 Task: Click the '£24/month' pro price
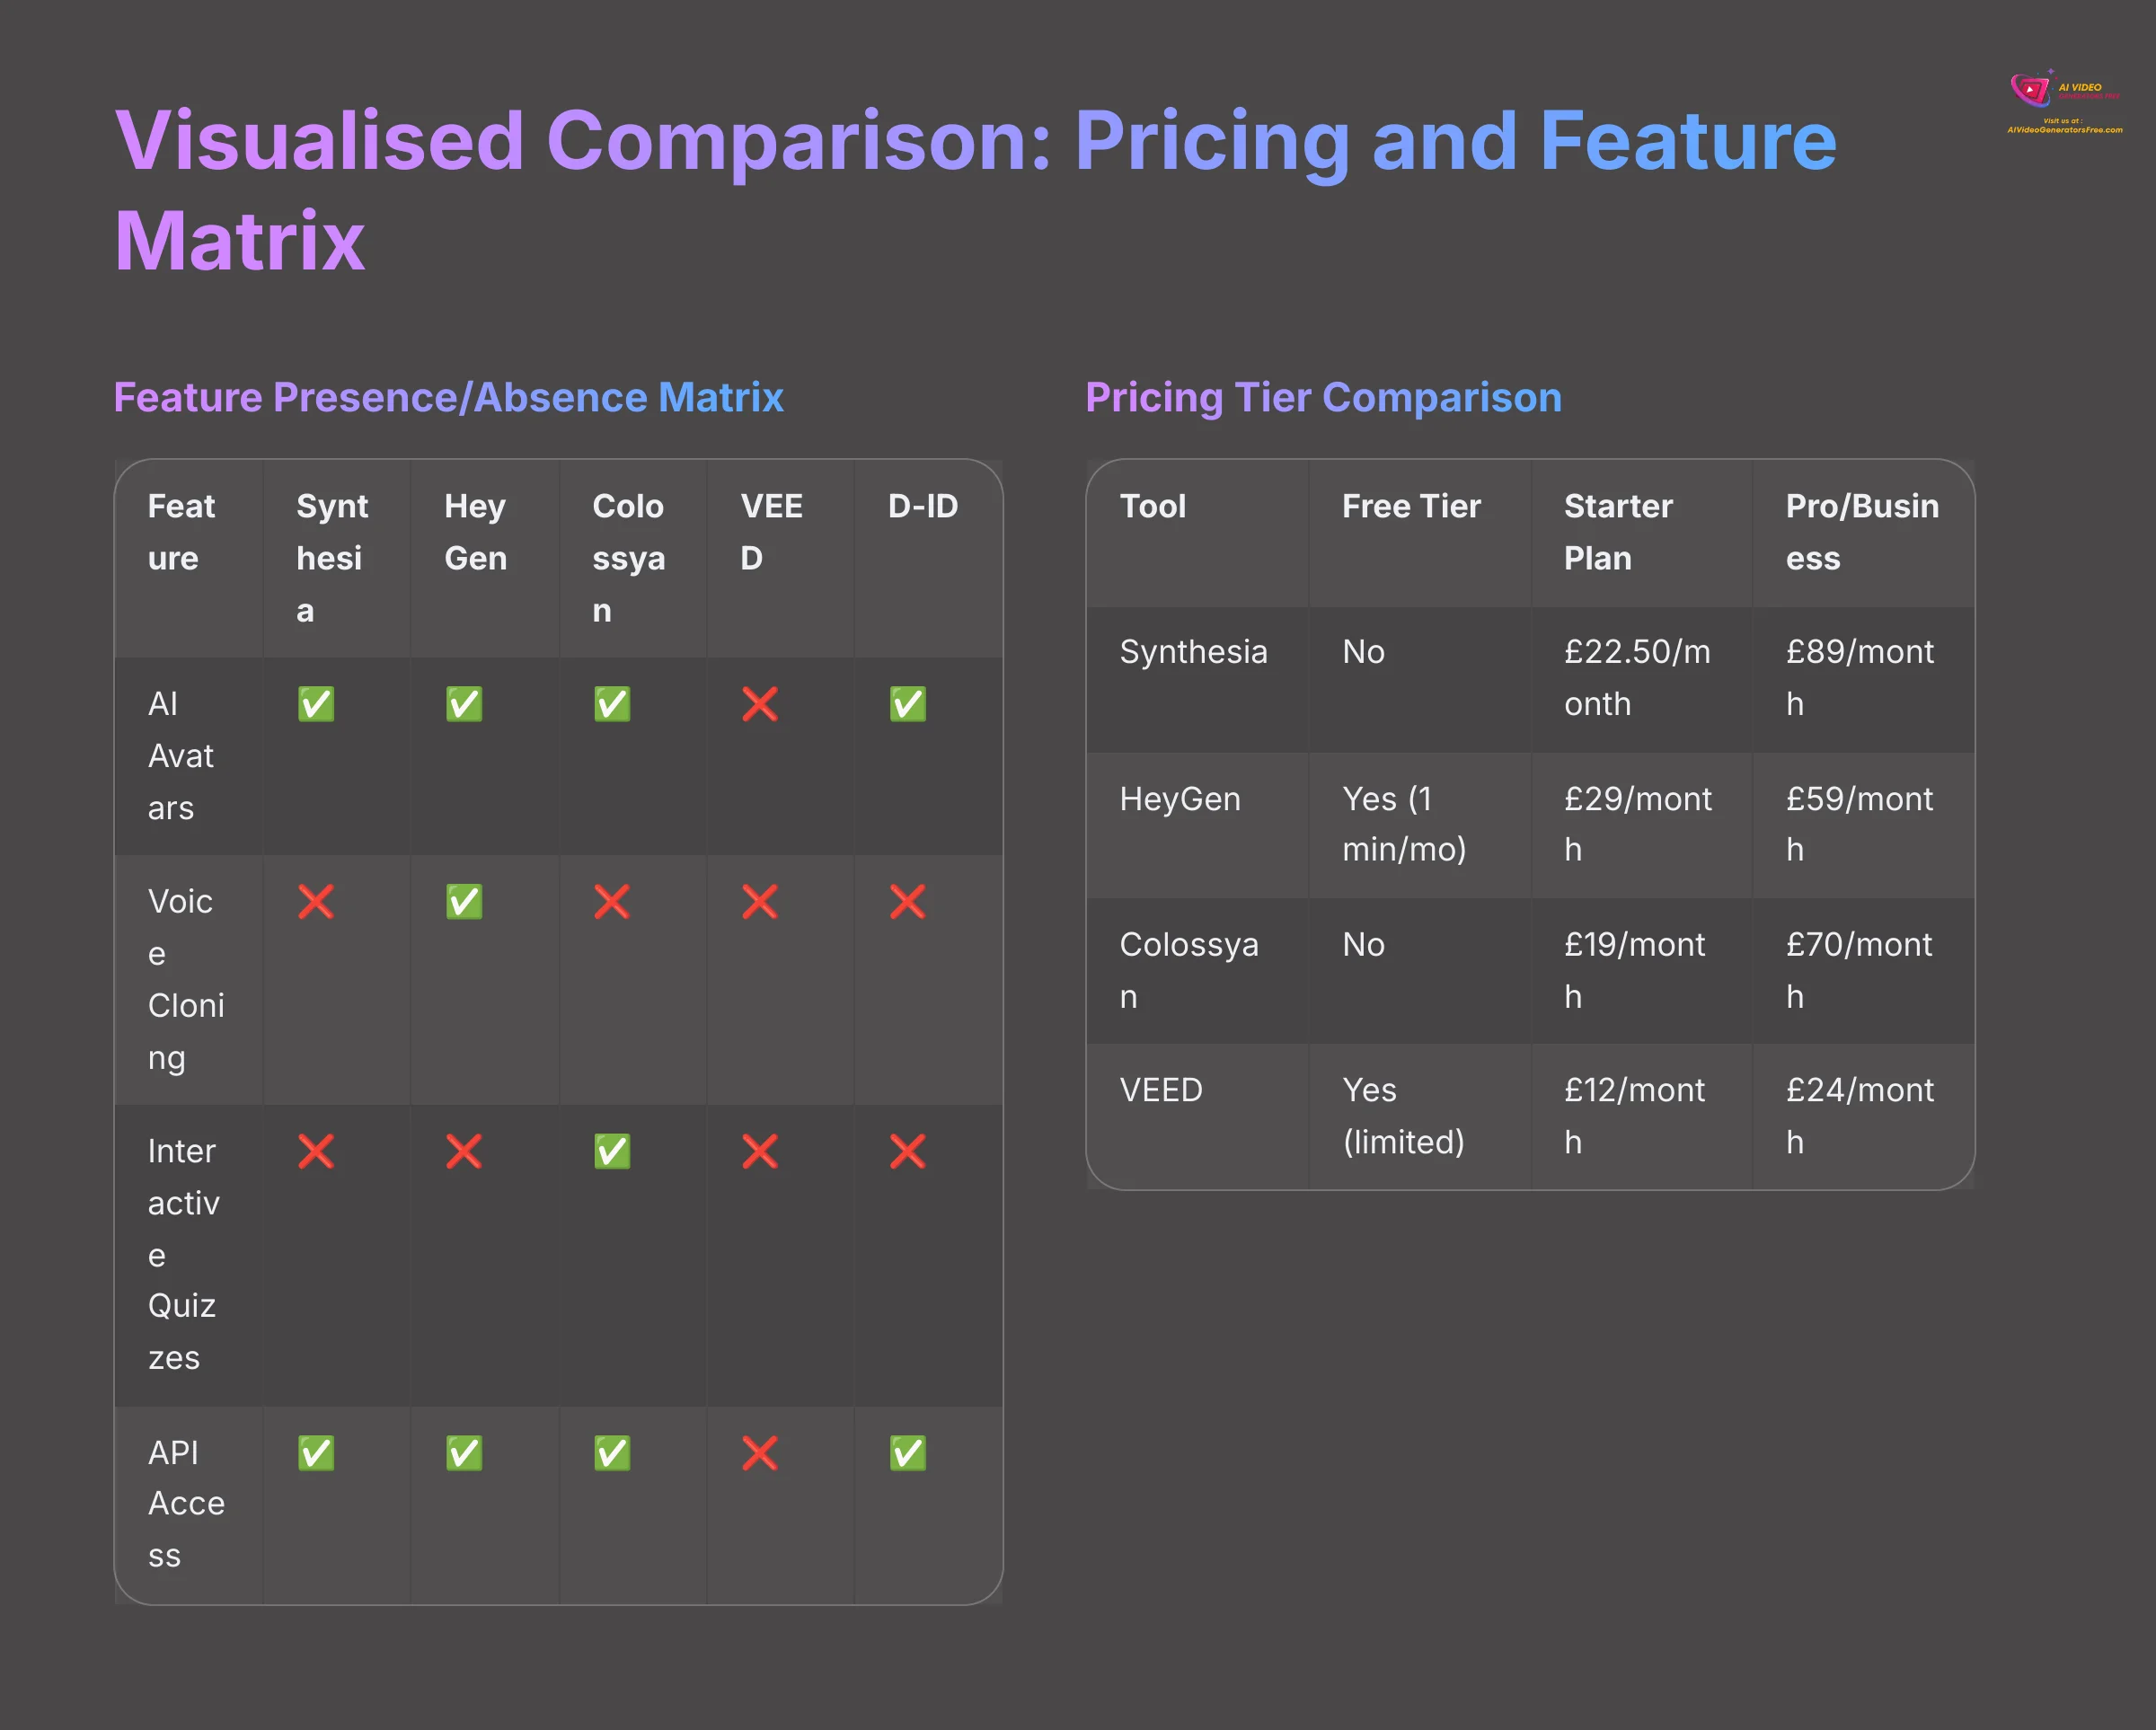pyautogui.click(x=1860, y=1116)
